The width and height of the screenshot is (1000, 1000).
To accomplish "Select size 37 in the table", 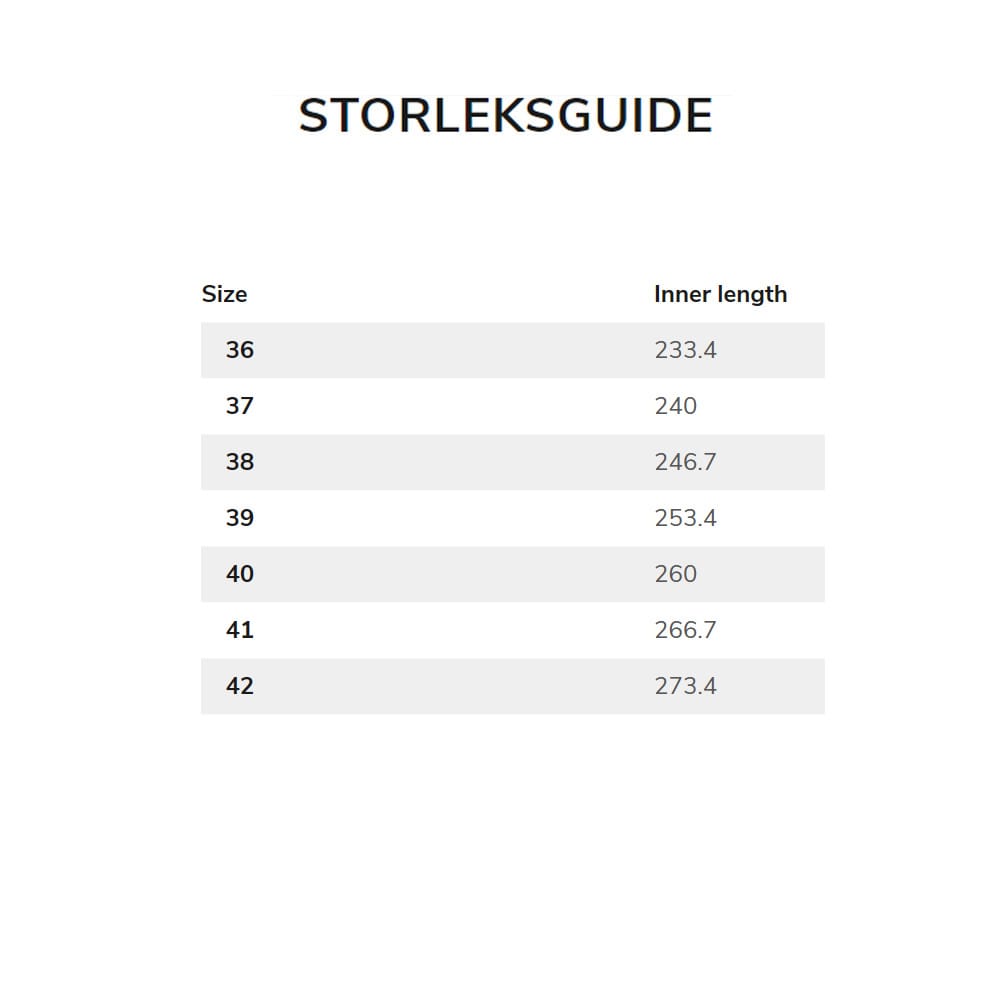I will click(240, 406).
